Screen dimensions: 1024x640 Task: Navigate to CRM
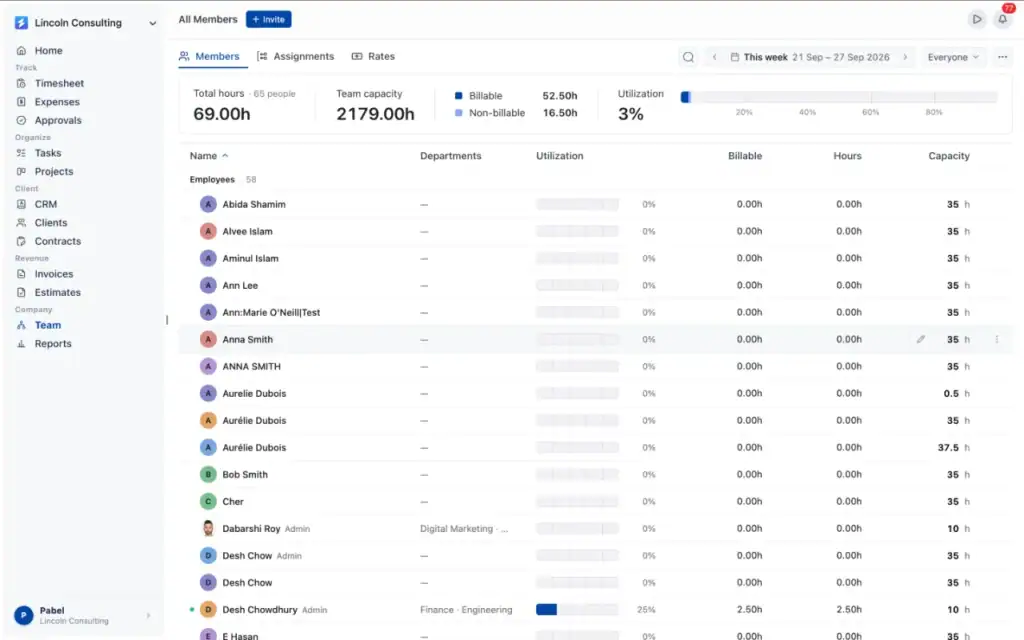click(46, 204)
